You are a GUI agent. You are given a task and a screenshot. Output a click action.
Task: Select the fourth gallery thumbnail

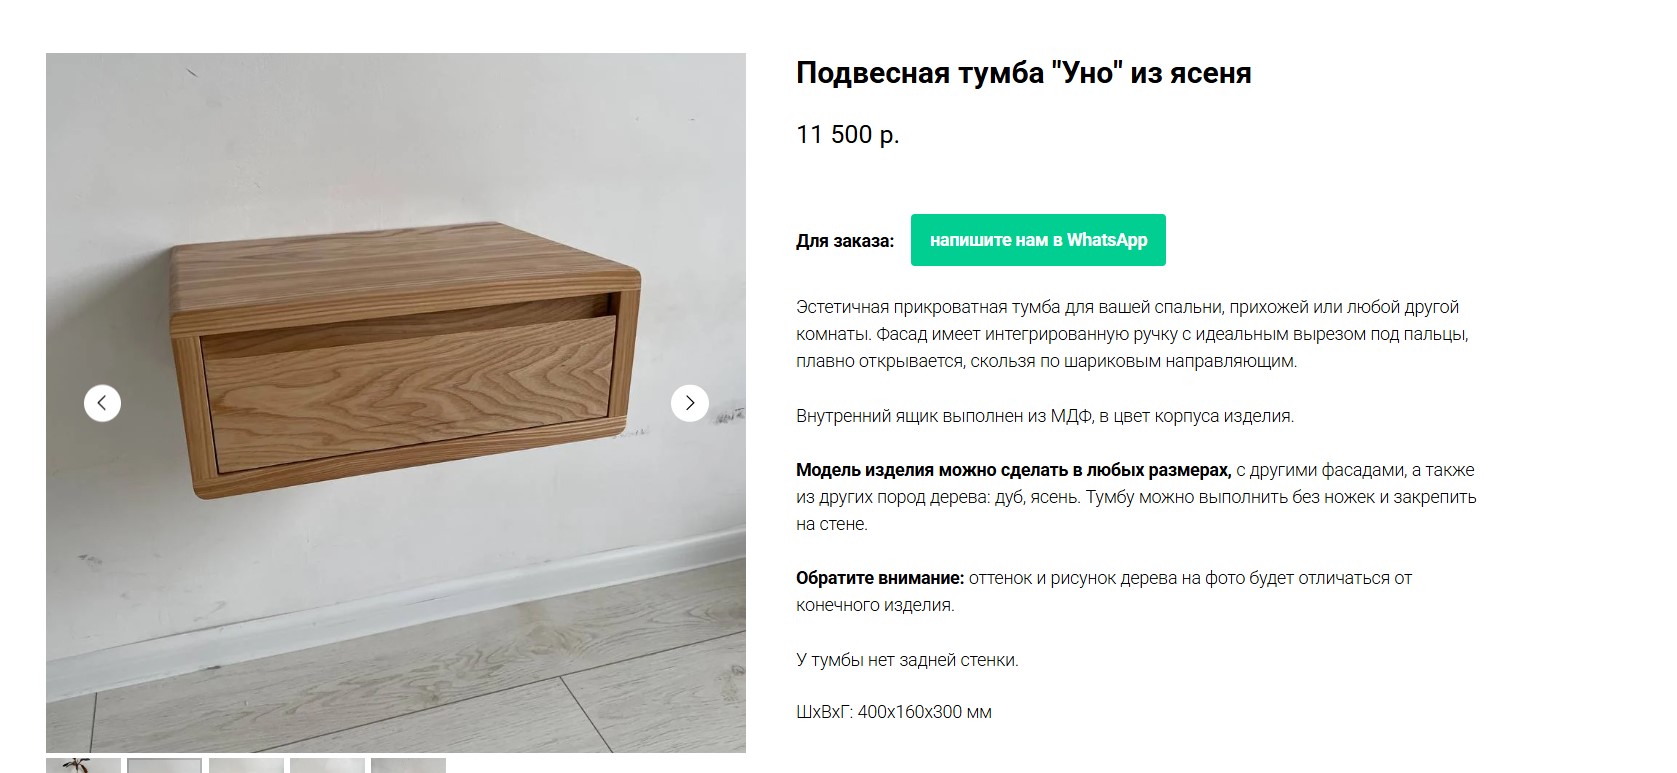tap(327, 765)
